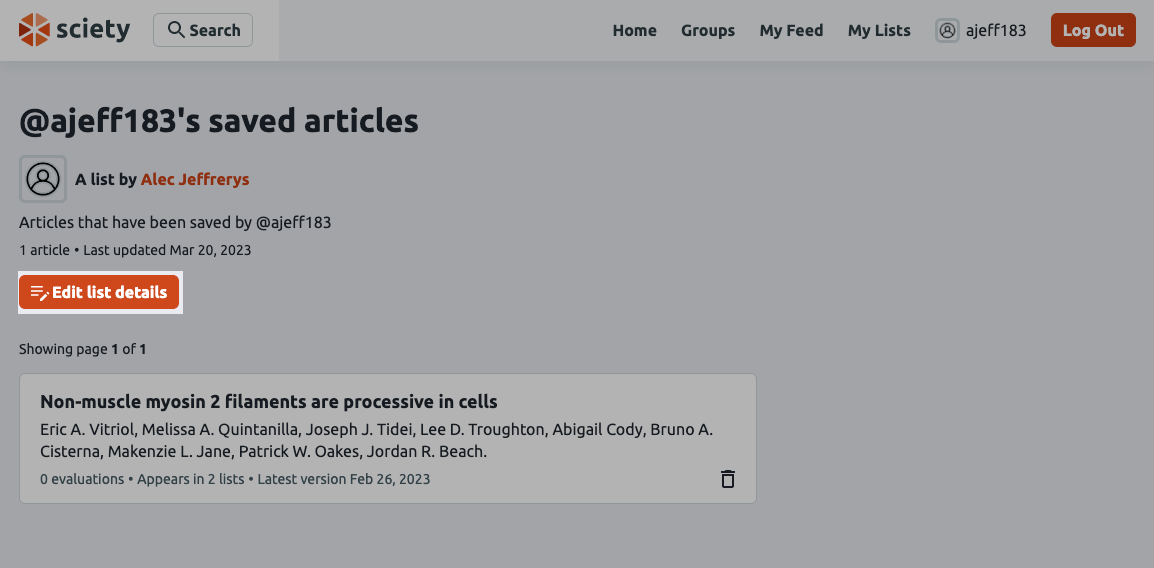The image size is (1154, 568).
Task: Click the list owner's avatar image
Action: point(43,179)
